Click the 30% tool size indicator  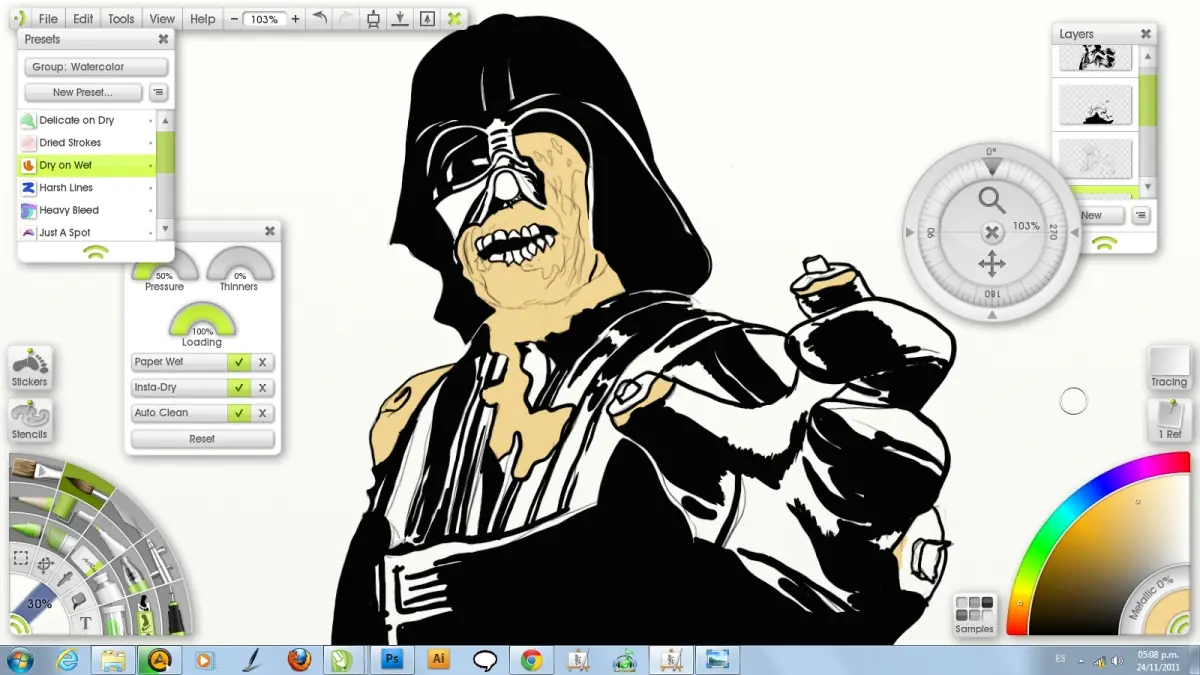[x=38, y=604]
